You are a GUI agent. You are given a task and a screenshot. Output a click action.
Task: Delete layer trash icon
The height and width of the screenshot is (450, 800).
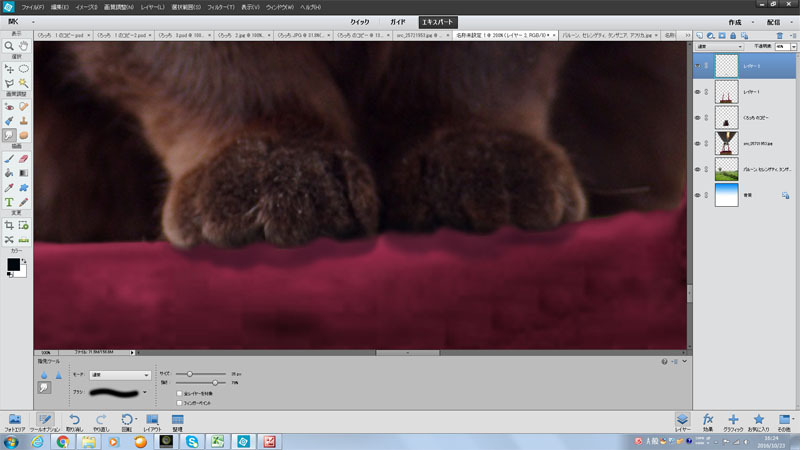(x=780, y=36)
